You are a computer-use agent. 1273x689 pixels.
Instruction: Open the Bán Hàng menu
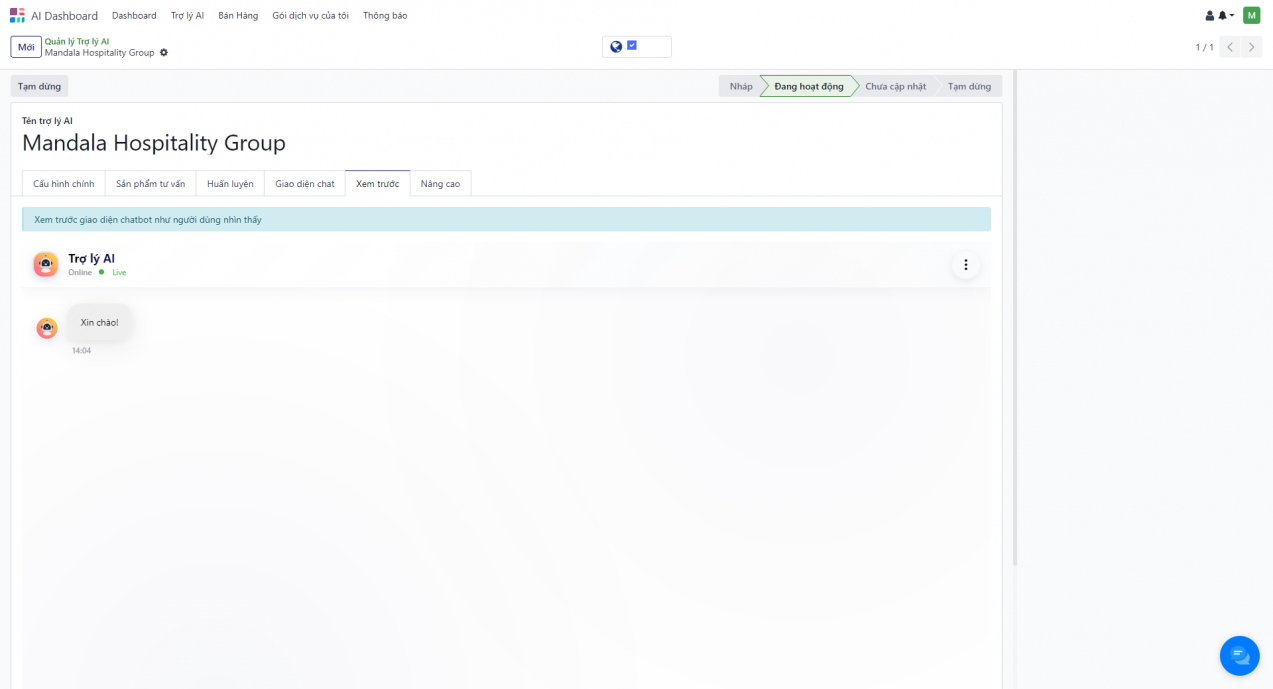pyautogui.click(x=238, y=16)
